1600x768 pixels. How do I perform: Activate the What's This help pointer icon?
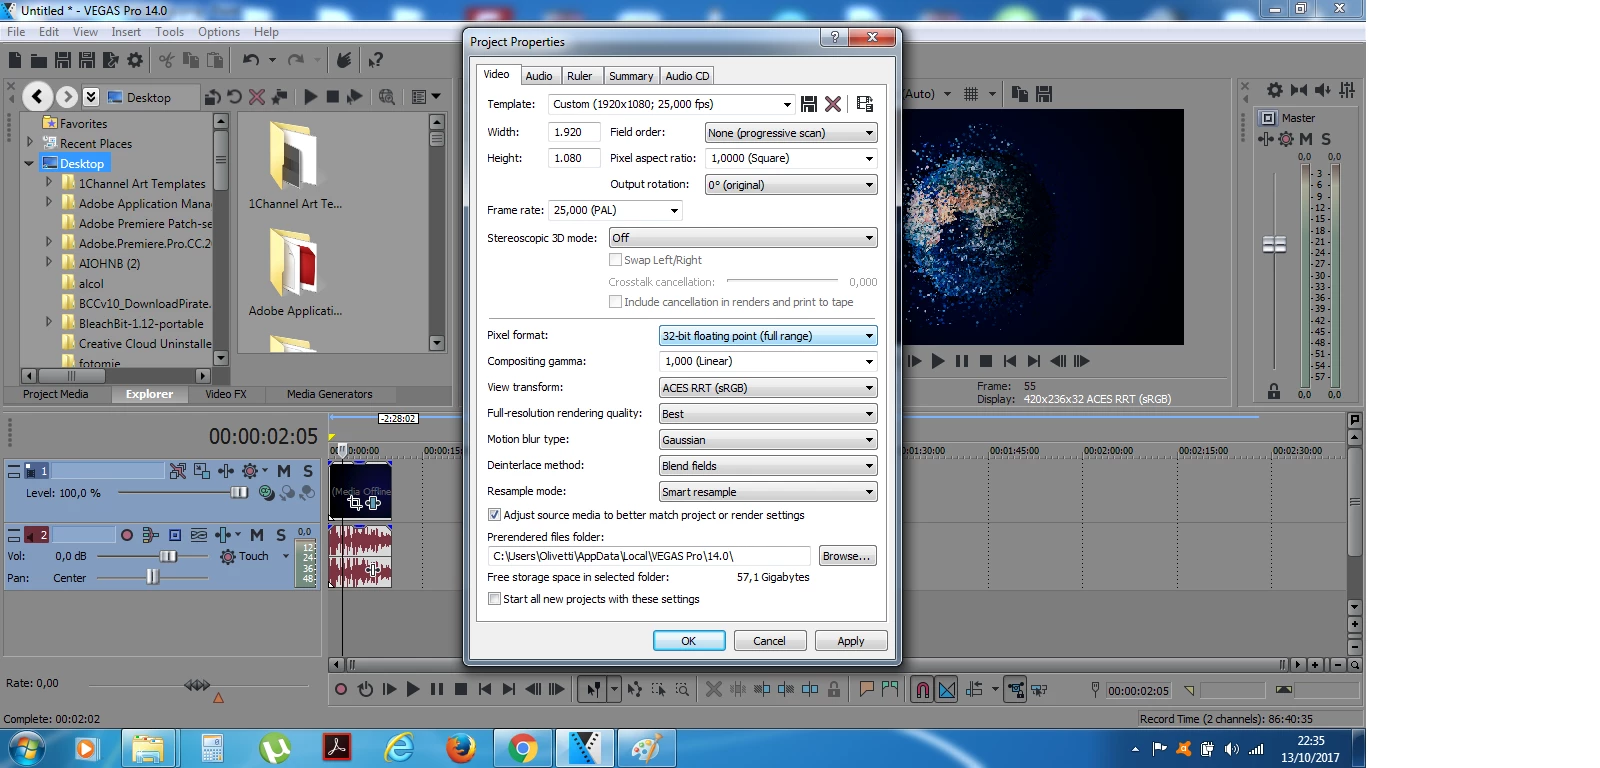[x=375, y=60]
